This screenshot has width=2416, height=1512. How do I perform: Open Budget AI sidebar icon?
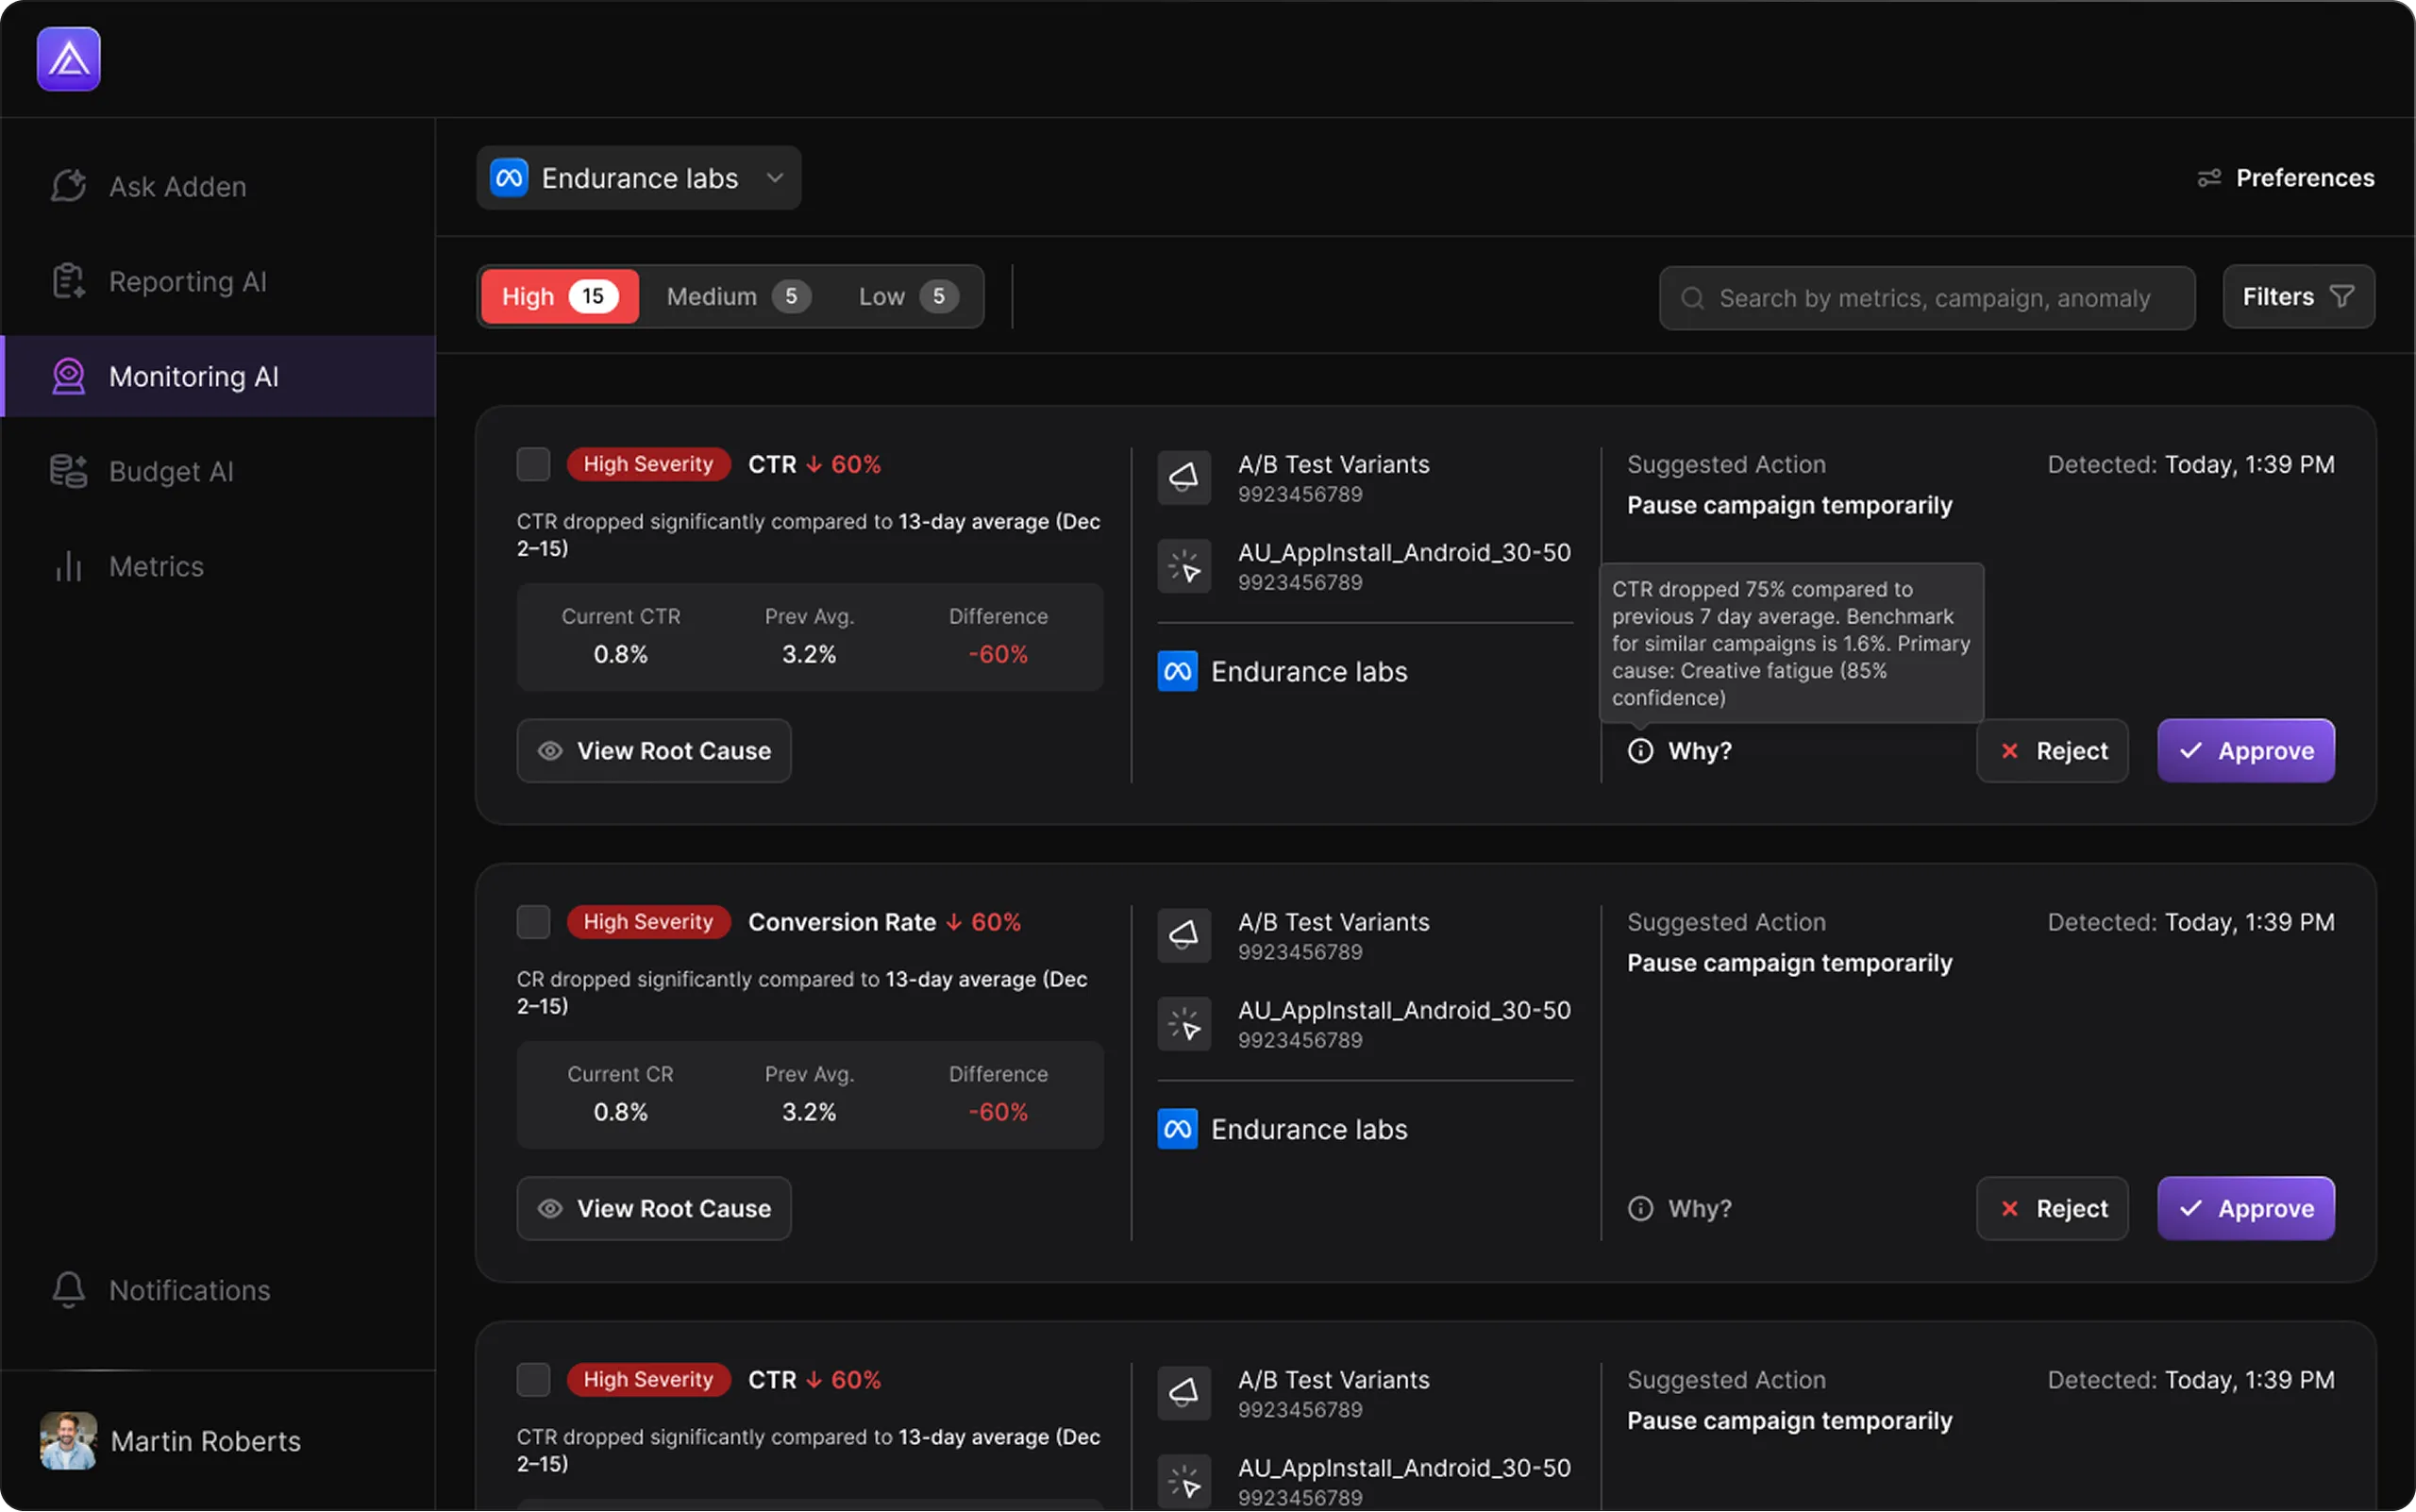68,471
